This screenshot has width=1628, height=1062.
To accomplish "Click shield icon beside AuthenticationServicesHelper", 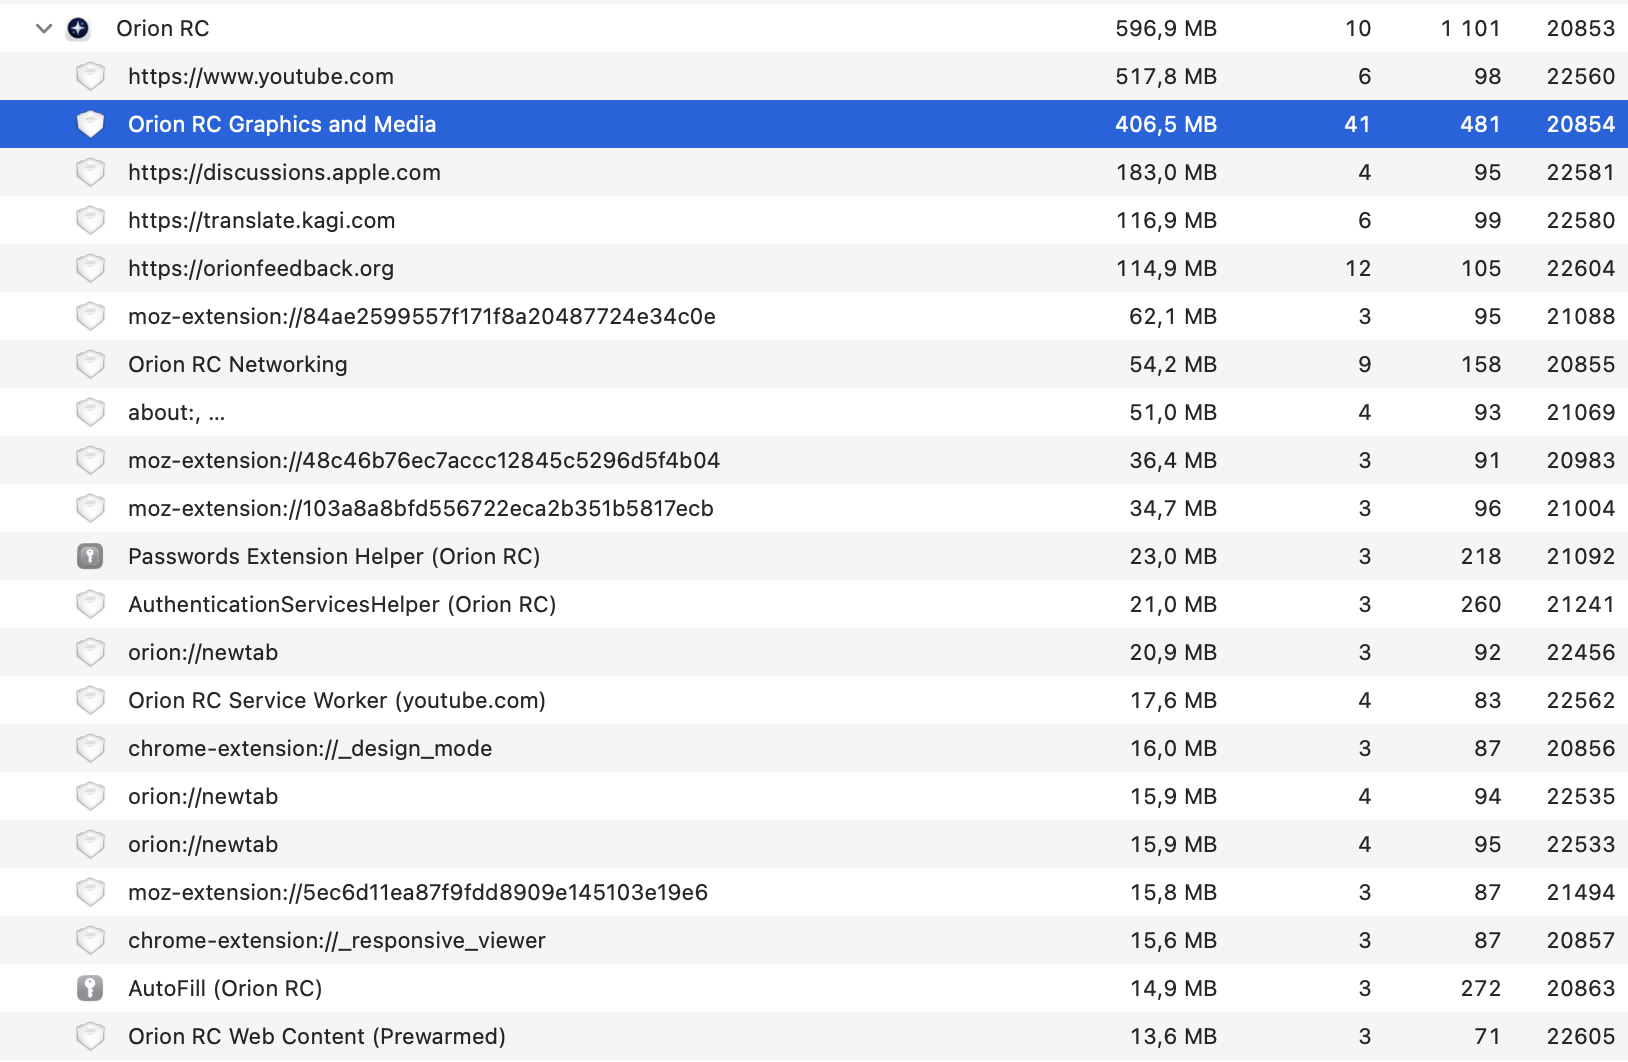I will tap(90, 604).
